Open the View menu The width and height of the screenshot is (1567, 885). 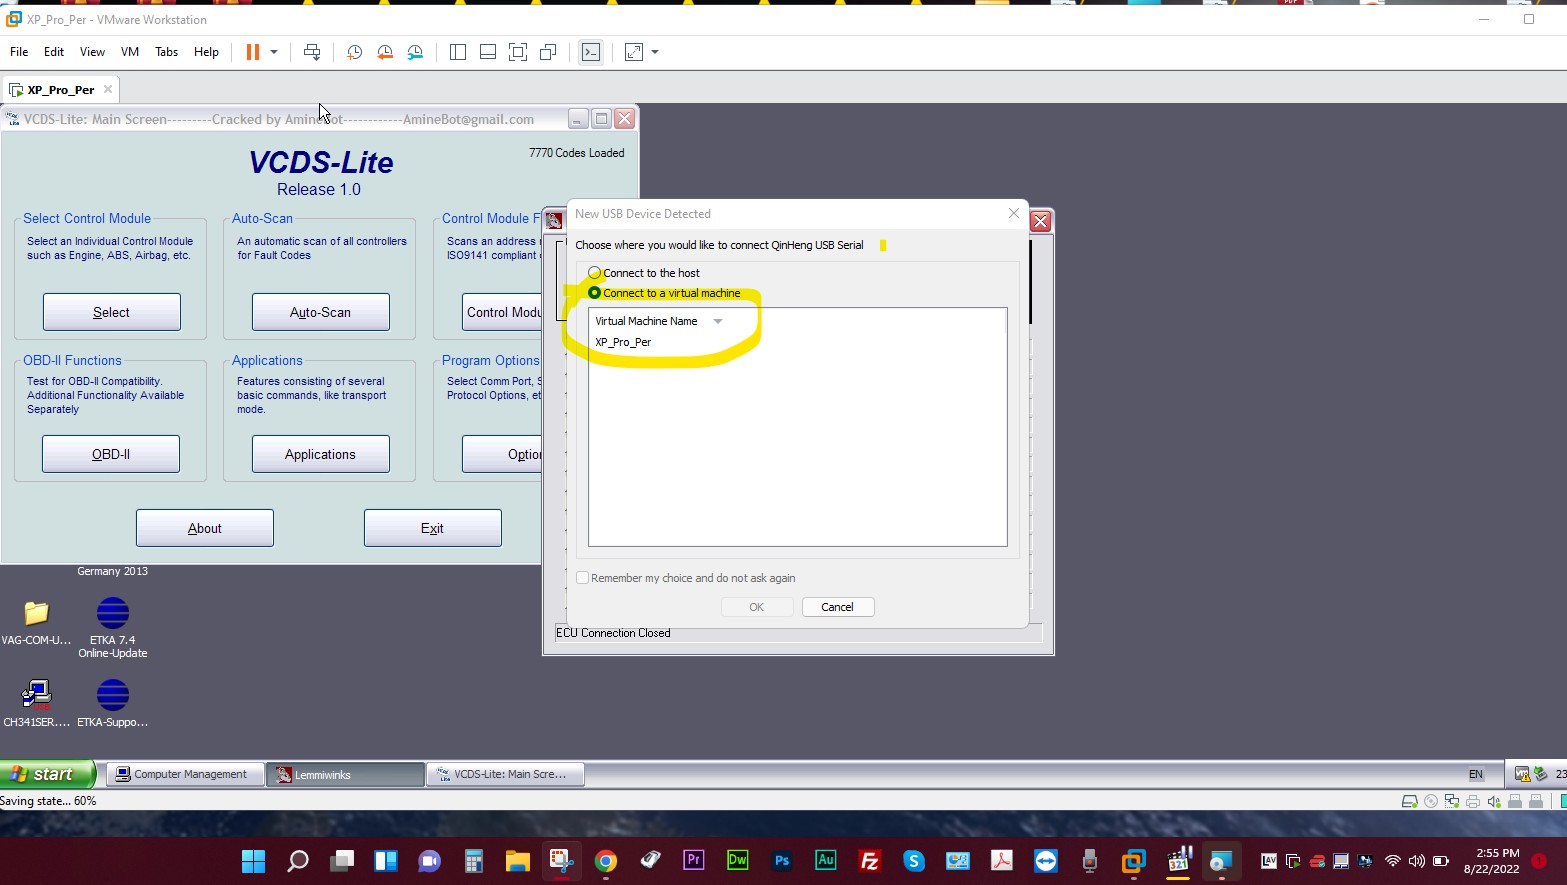pyautogui.click(x=92, y=52)
